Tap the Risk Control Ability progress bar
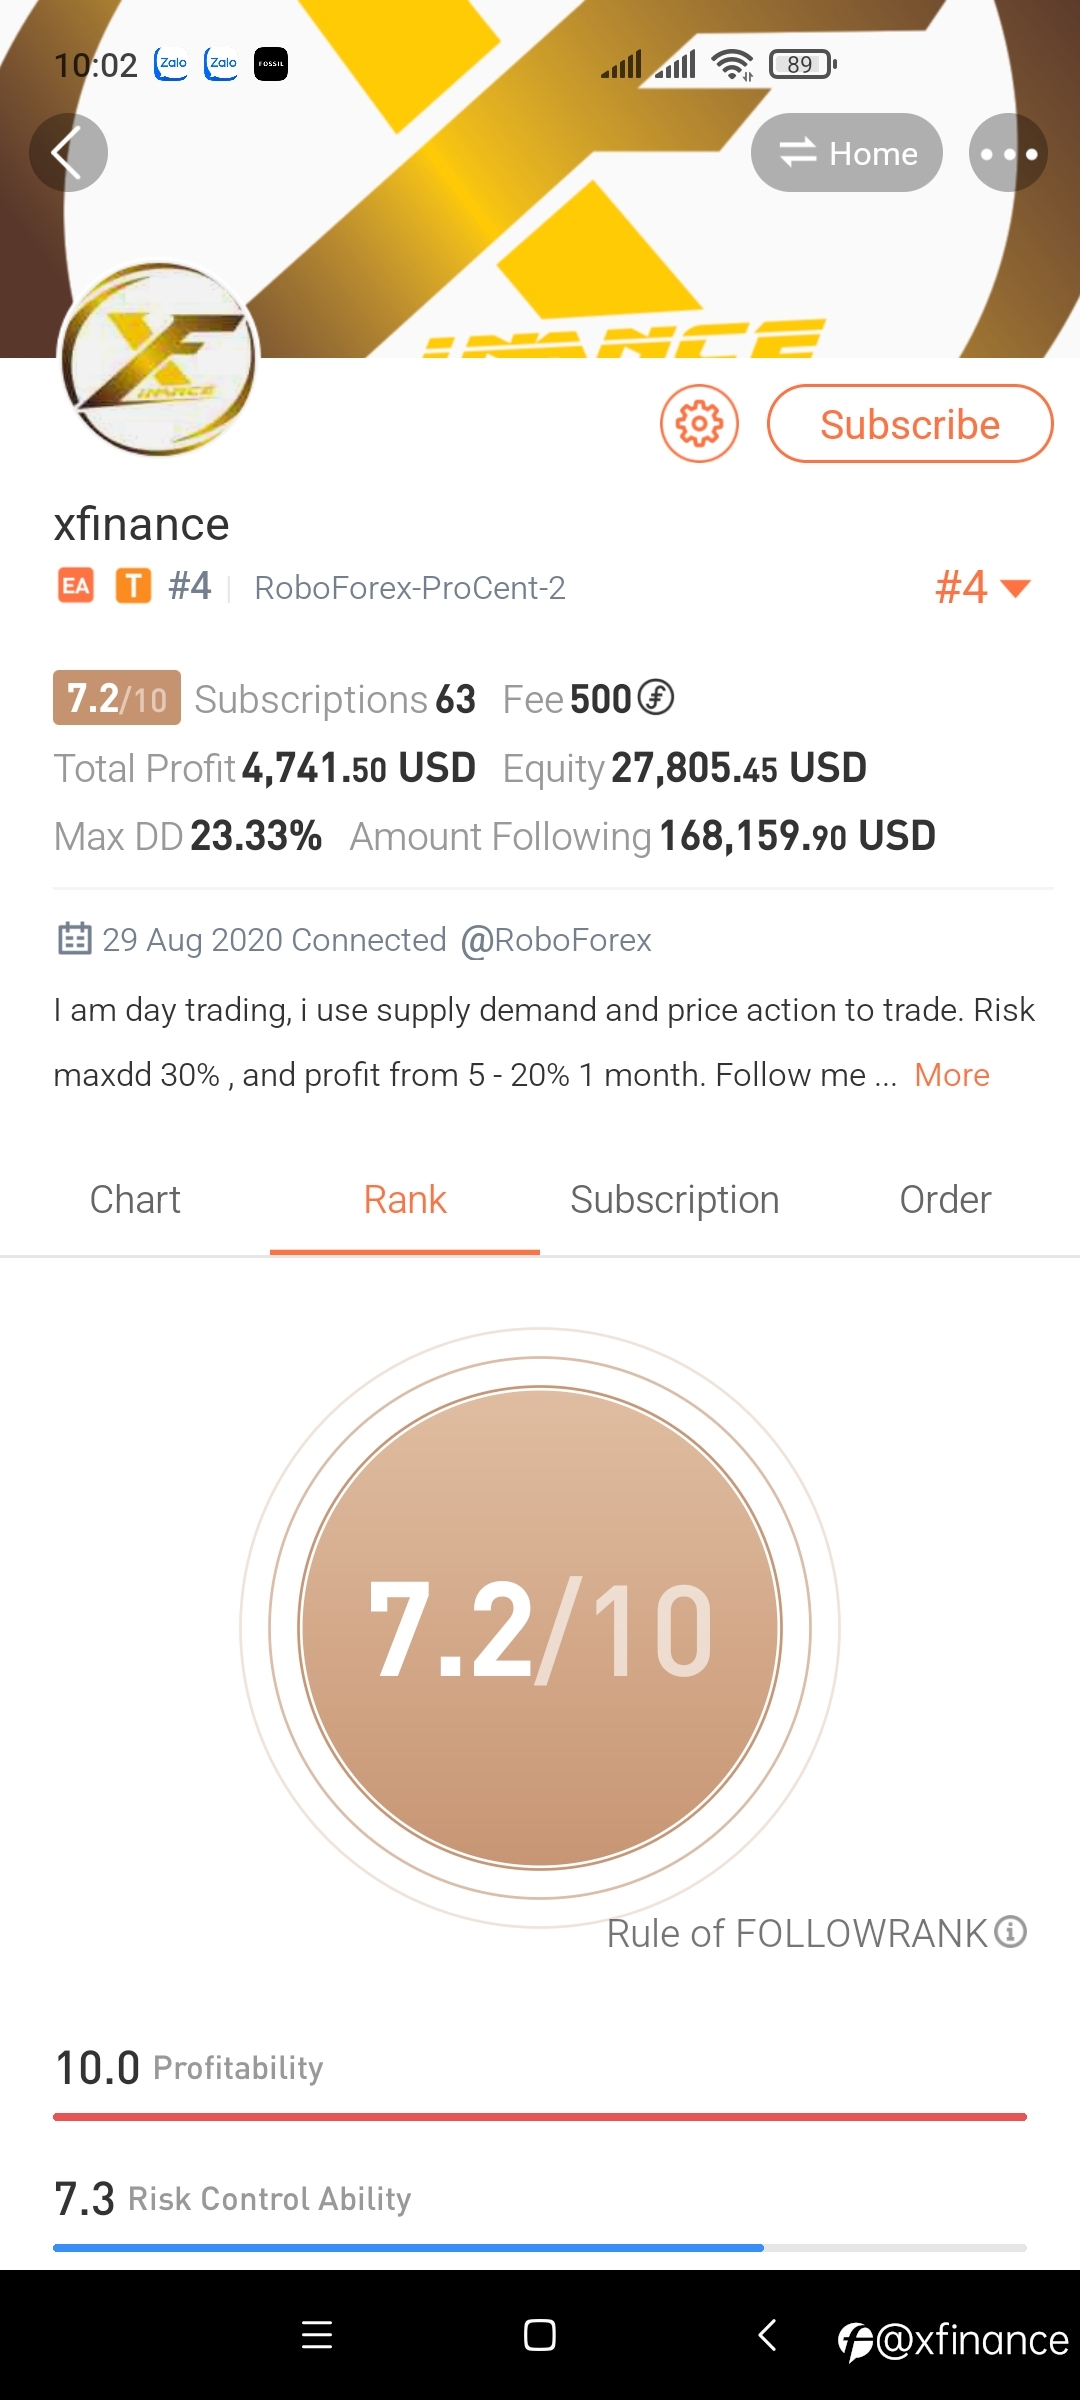This screenshot has width=1080, height=2400. (540, 2248)
